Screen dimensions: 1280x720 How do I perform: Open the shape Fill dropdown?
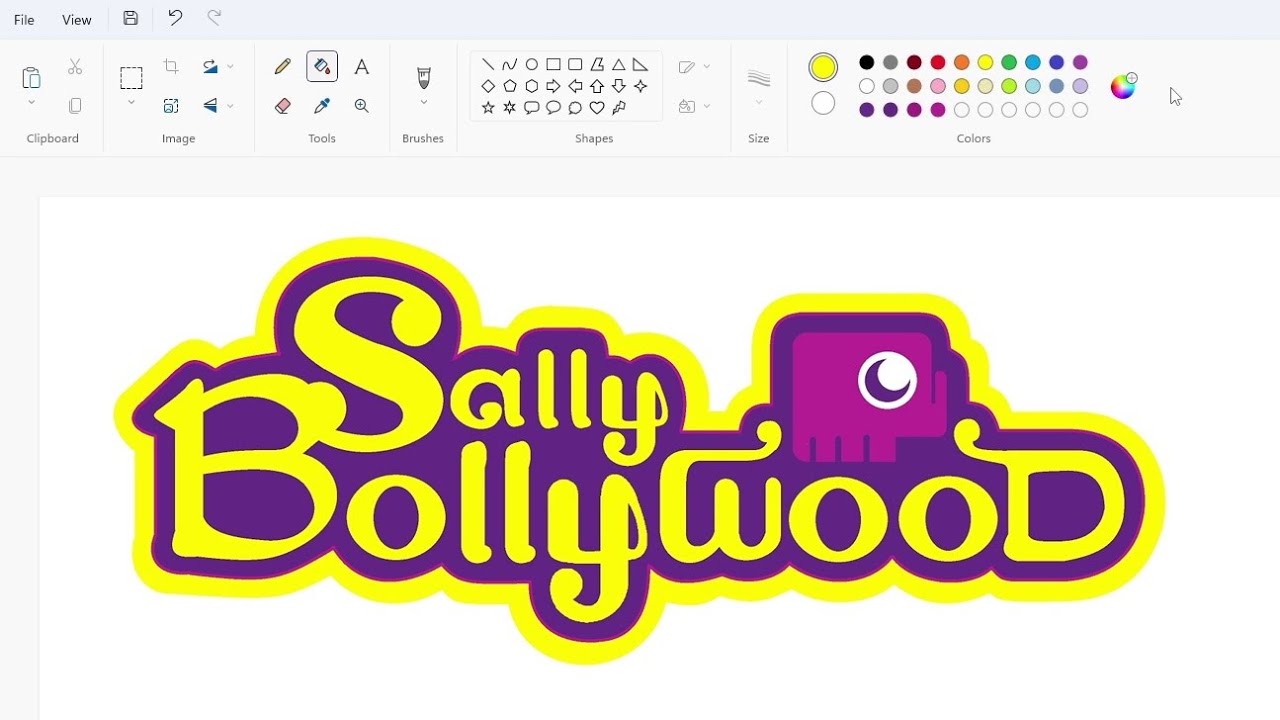tap(694, 106)
